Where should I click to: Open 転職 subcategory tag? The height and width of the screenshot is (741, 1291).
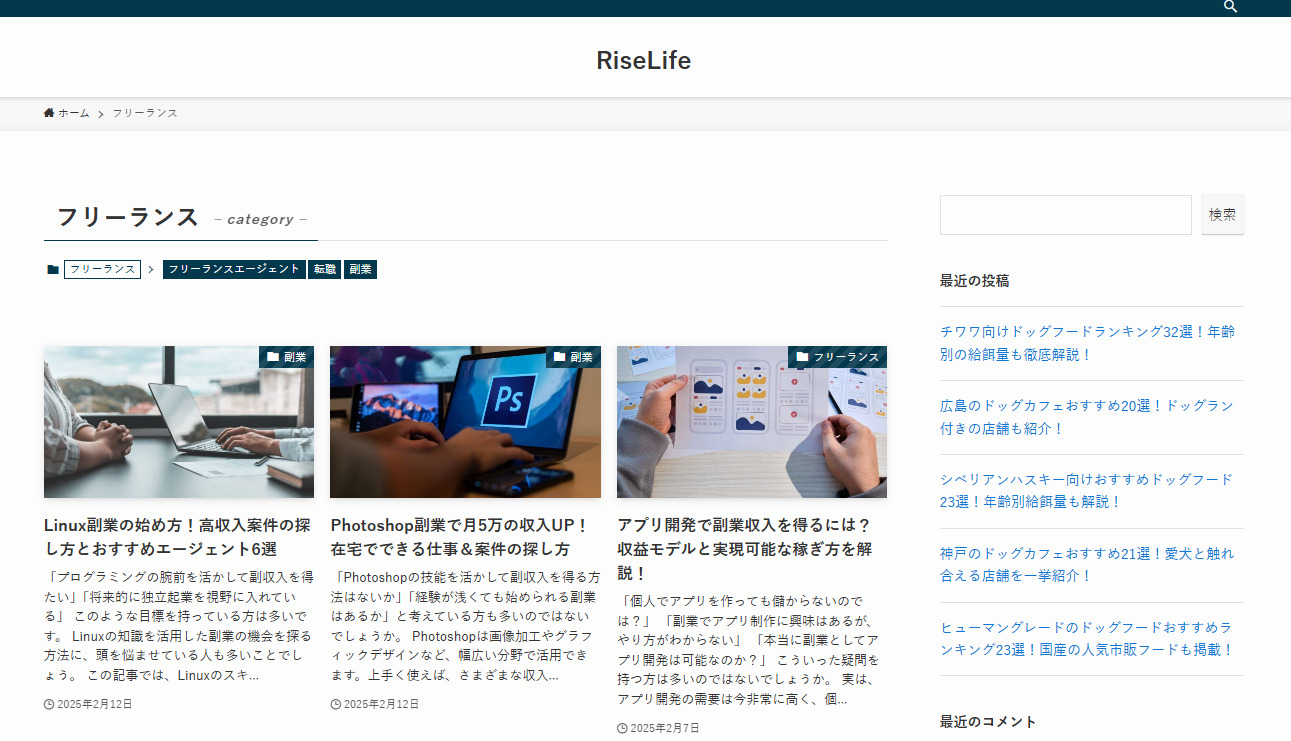[x=324, y=270]
